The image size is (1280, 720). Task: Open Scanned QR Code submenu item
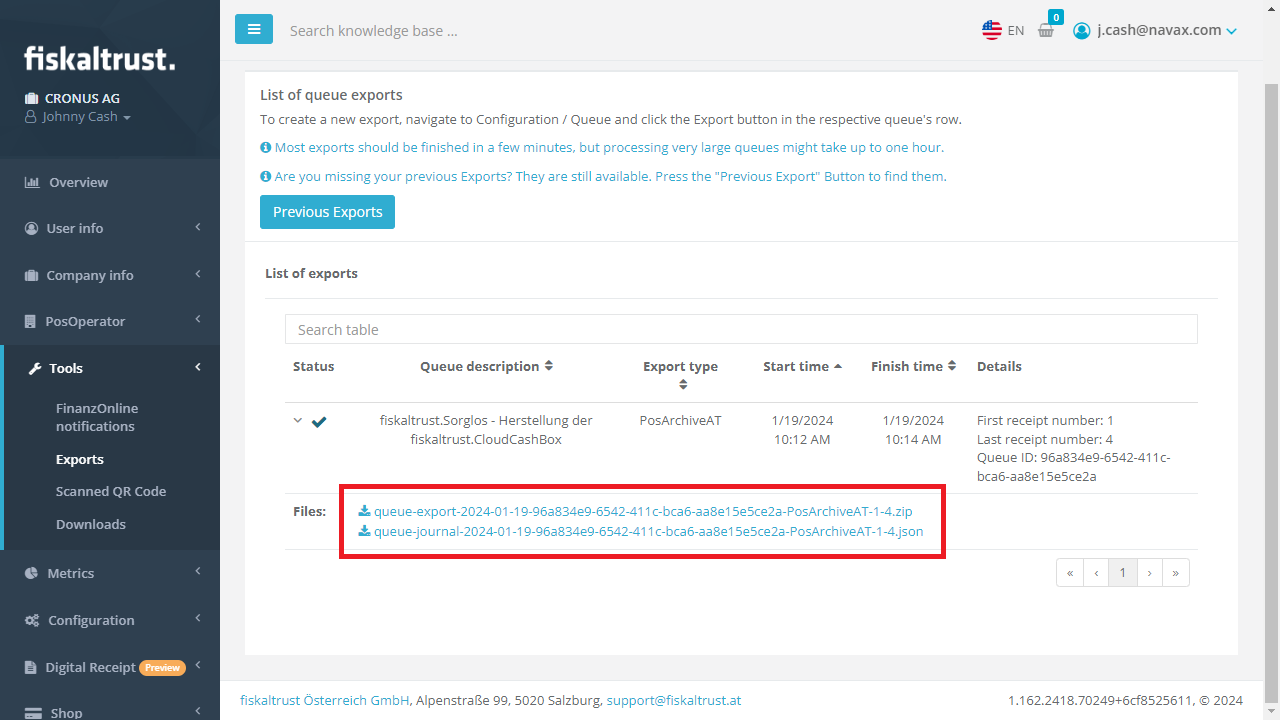(111, 491)
